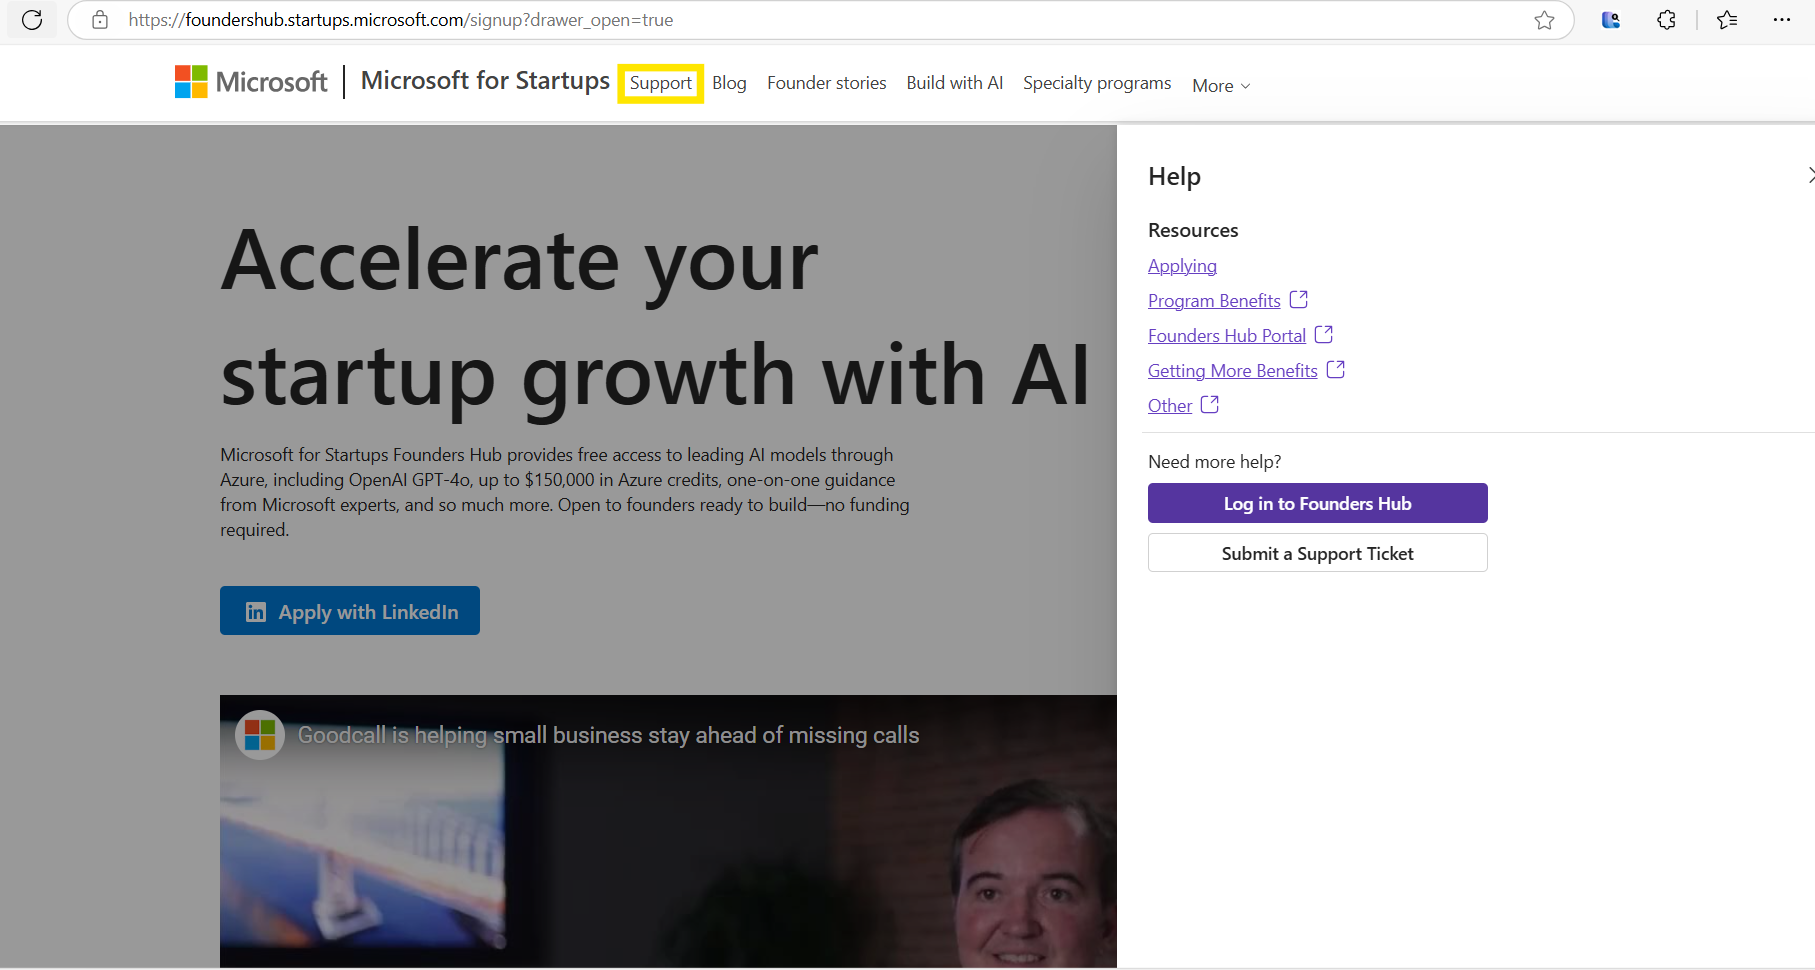Screen dimensions: 1815x970
Task: Open browser settings and more menu
Action: [1782, 20]
